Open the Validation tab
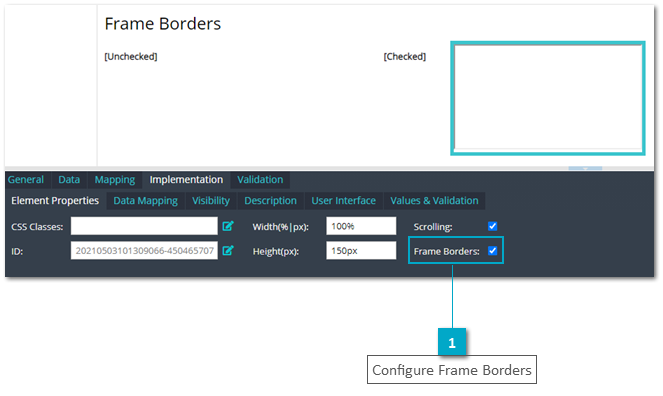 click(260, 180)
